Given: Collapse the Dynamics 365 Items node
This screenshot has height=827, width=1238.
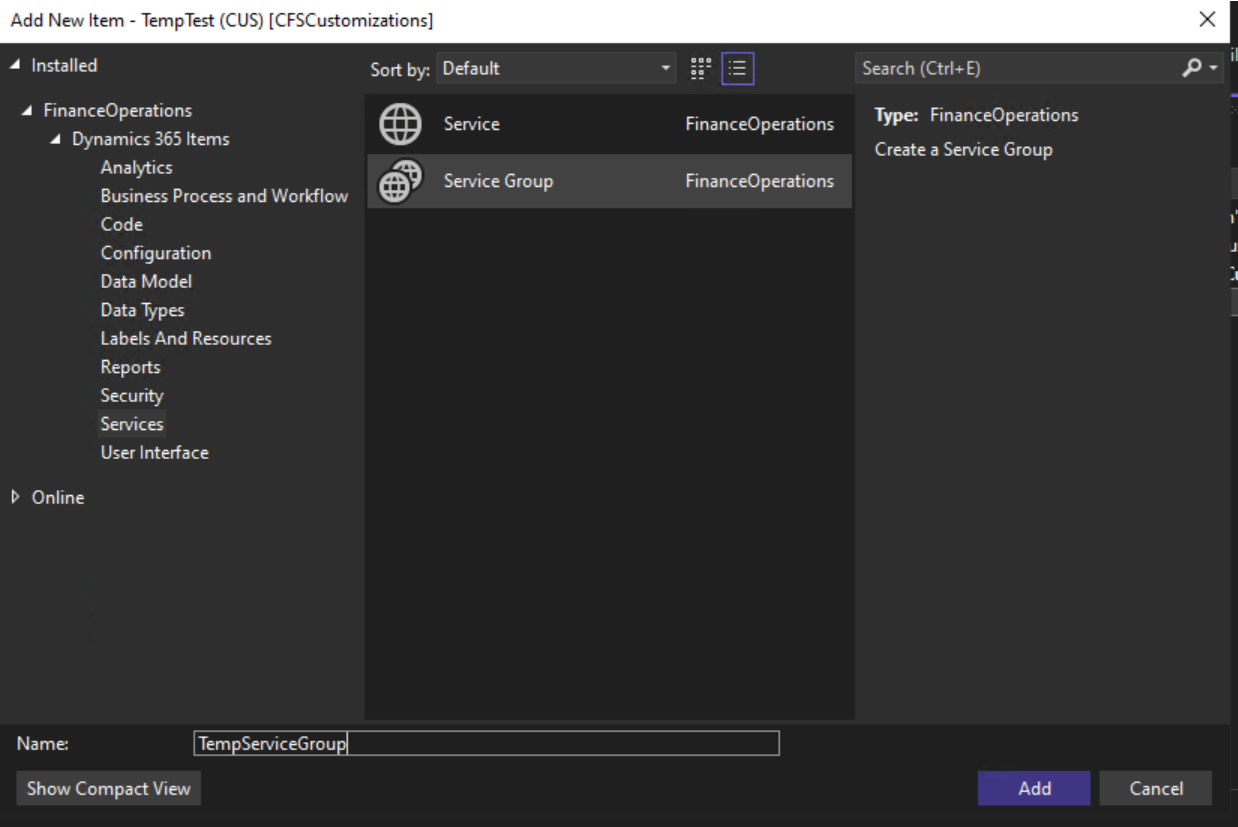Looking at the screenshot, I should coord(56,139).
